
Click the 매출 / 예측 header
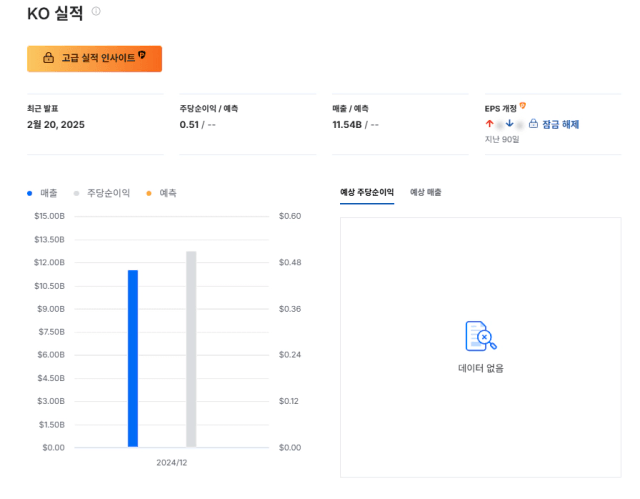(350, 109)
